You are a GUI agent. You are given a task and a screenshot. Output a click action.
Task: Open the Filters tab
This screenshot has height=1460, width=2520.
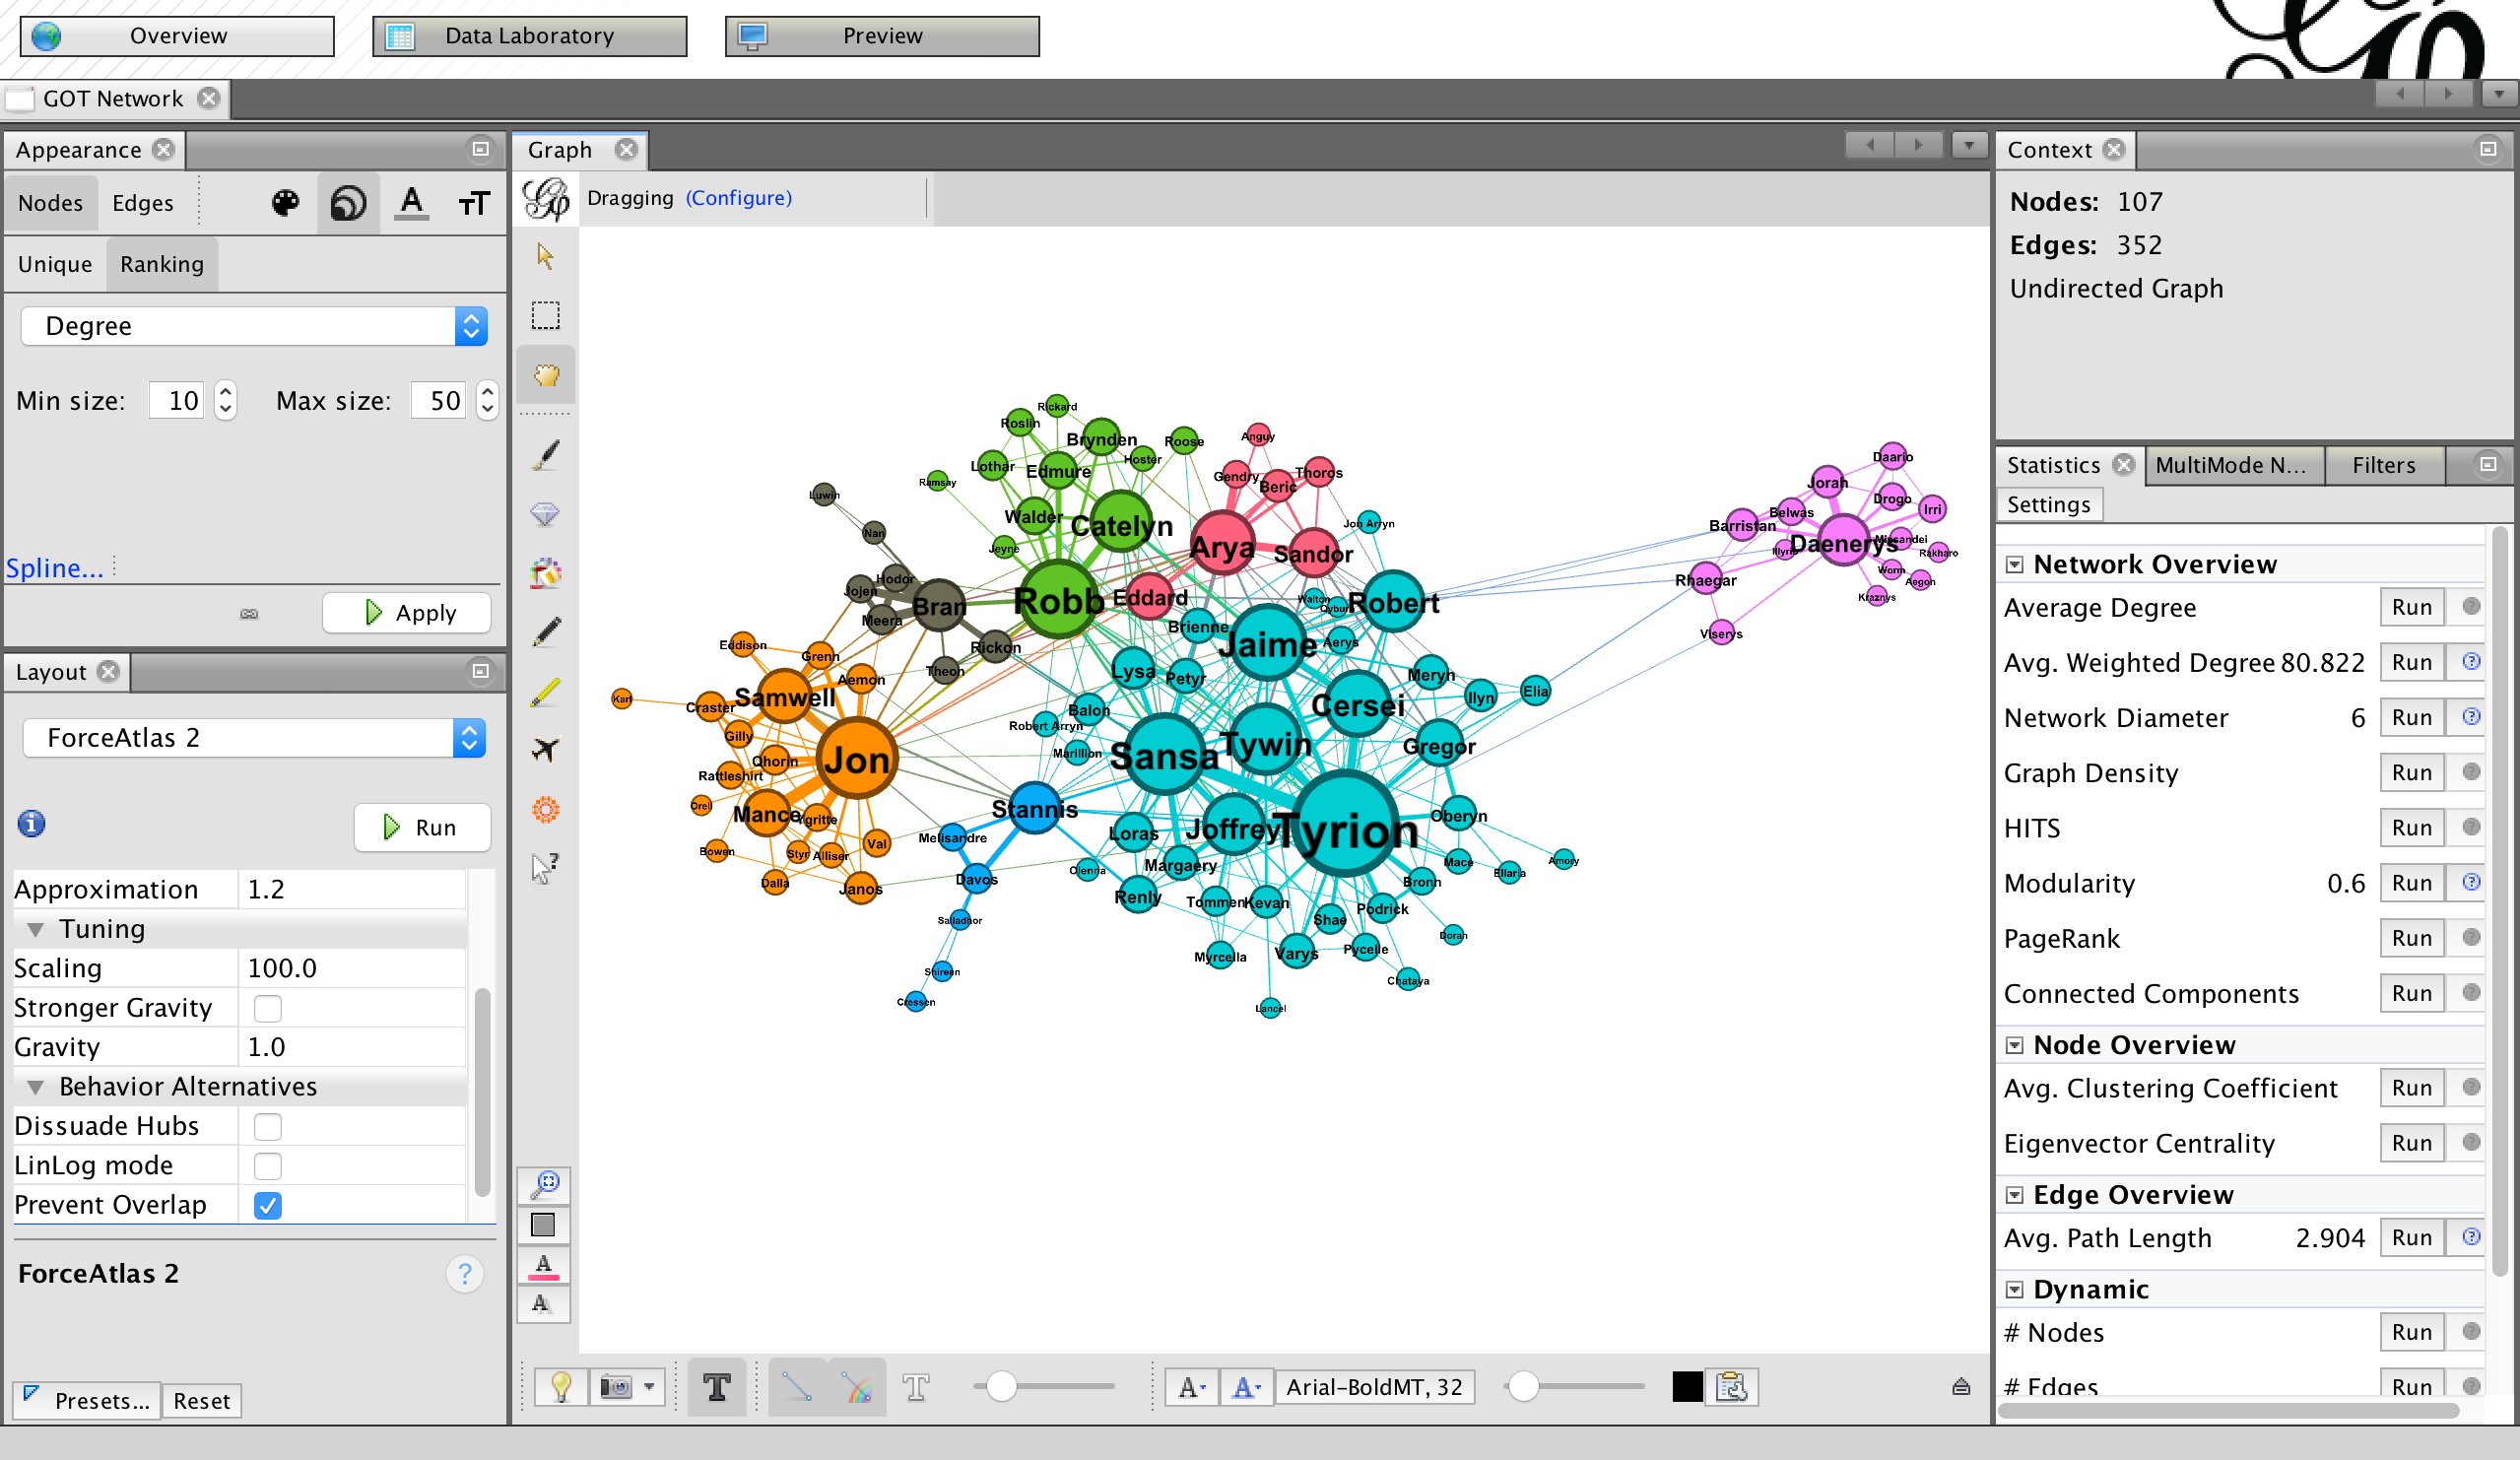click(x=2384, y=465)
